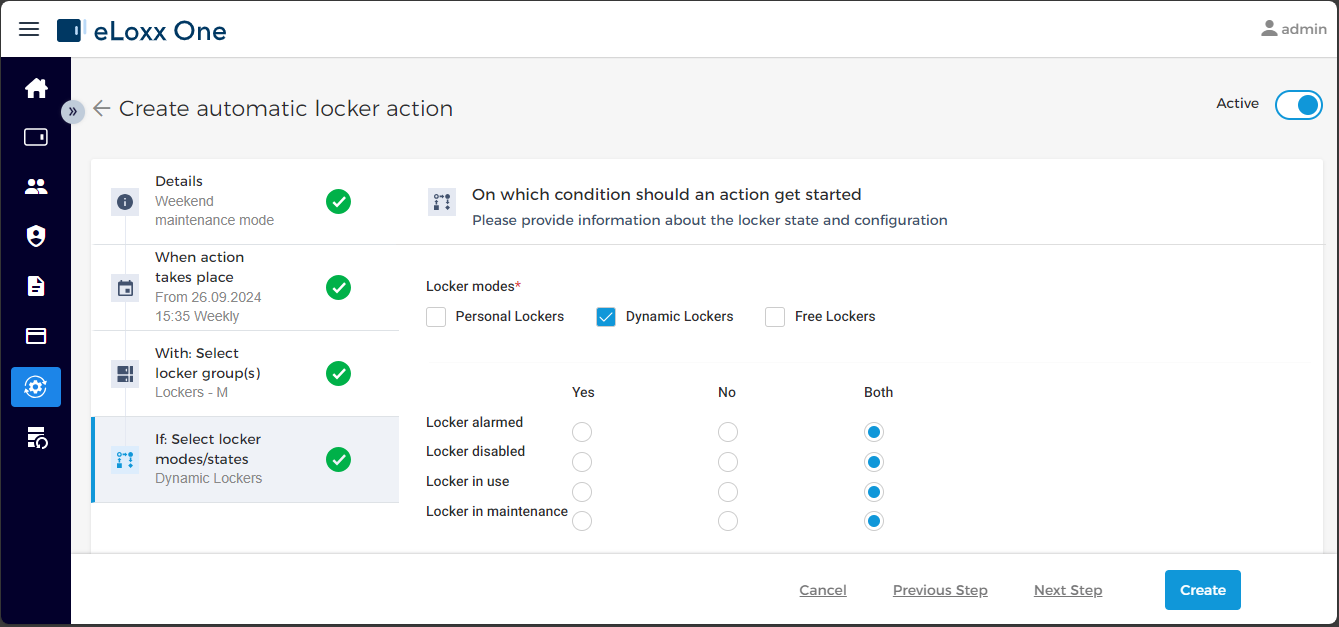The image size is (1339, 627).
Task: Open the users page from sidebar
Action: click(x=36, y=186)
